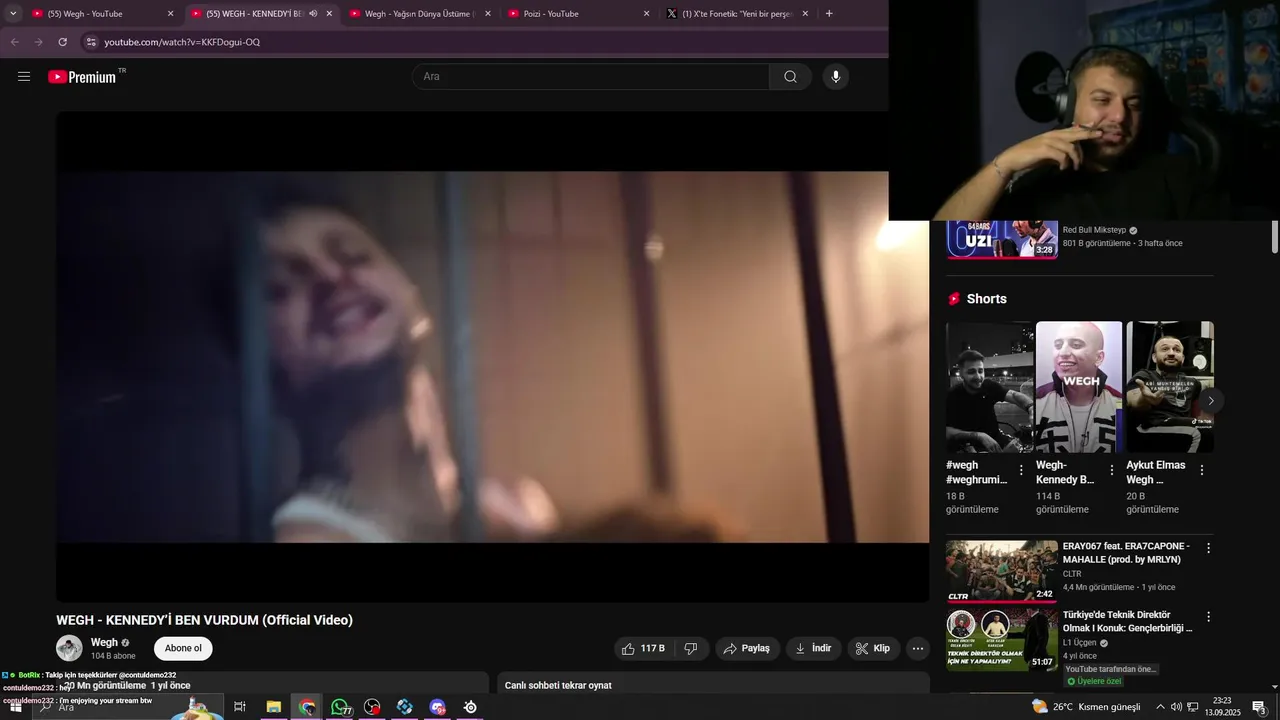Open options for Wegh- Kennedy B... short
This screenshot has width=1280, height=720.
[x=1112, y=470]
